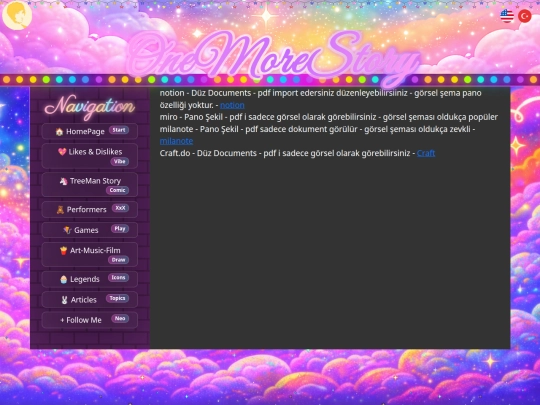This screenshot has width=540, height=405.
Task: Open the Likes & Dislikes page
Action: click(x=90, y=156)
